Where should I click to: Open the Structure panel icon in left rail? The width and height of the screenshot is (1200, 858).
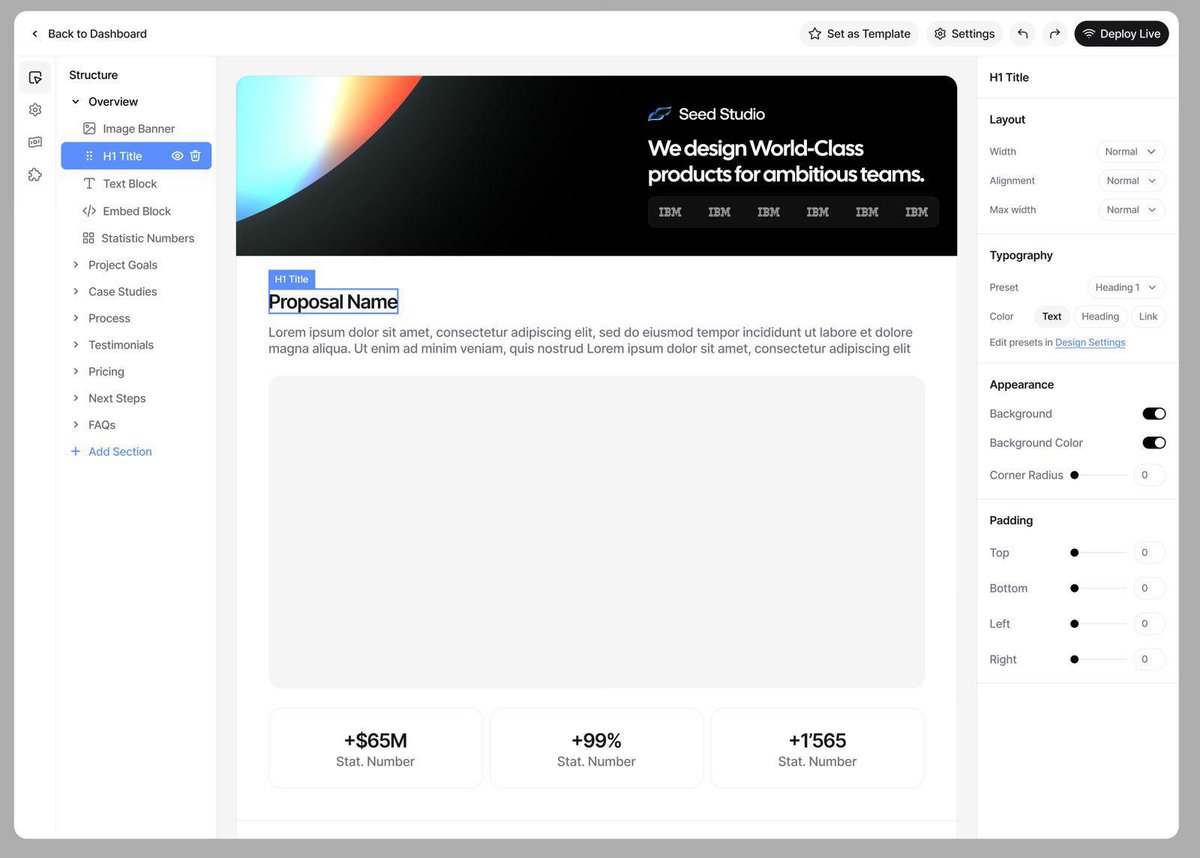pos(35,77)
